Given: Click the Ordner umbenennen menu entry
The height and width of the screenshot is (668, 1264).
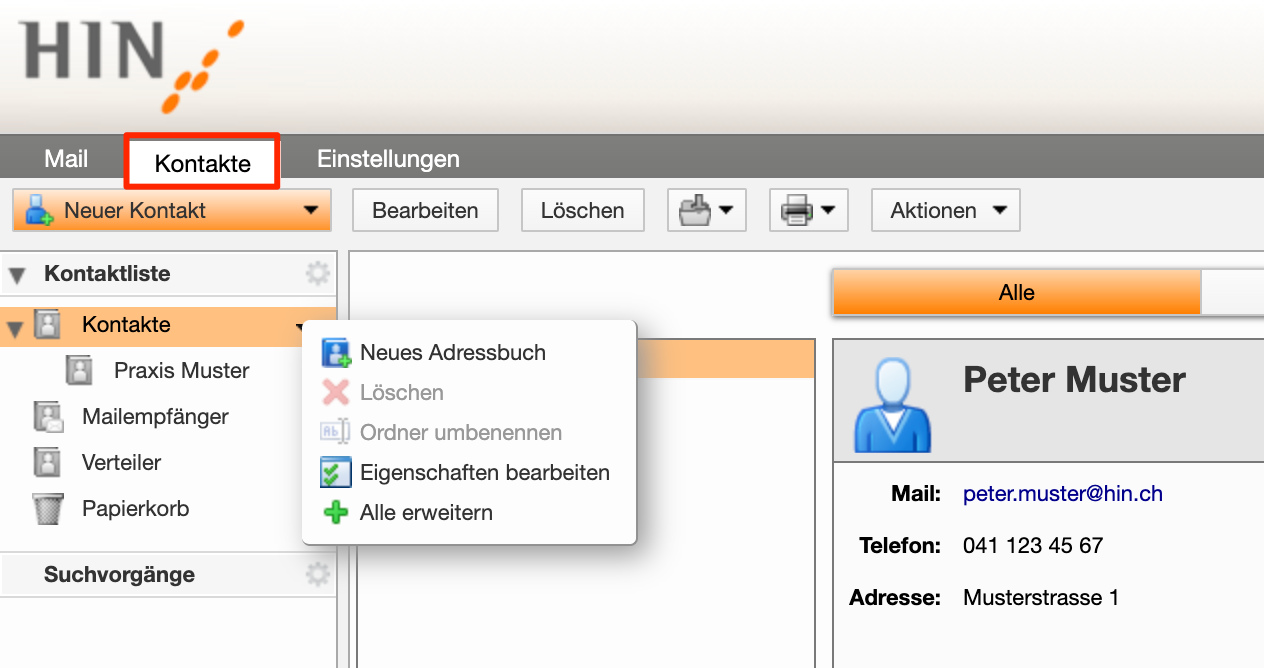Looking at the screenshot, I should (461, 433).
